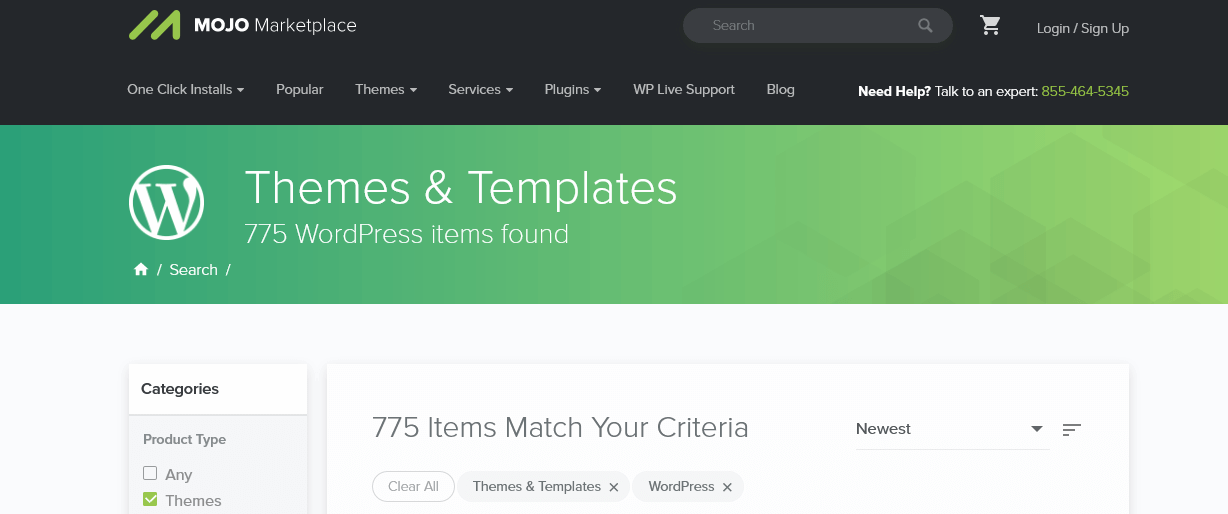Remove the Themes & Templates filter chip
The width and height of the screenshot is (1228, 514).
[614, 487]
